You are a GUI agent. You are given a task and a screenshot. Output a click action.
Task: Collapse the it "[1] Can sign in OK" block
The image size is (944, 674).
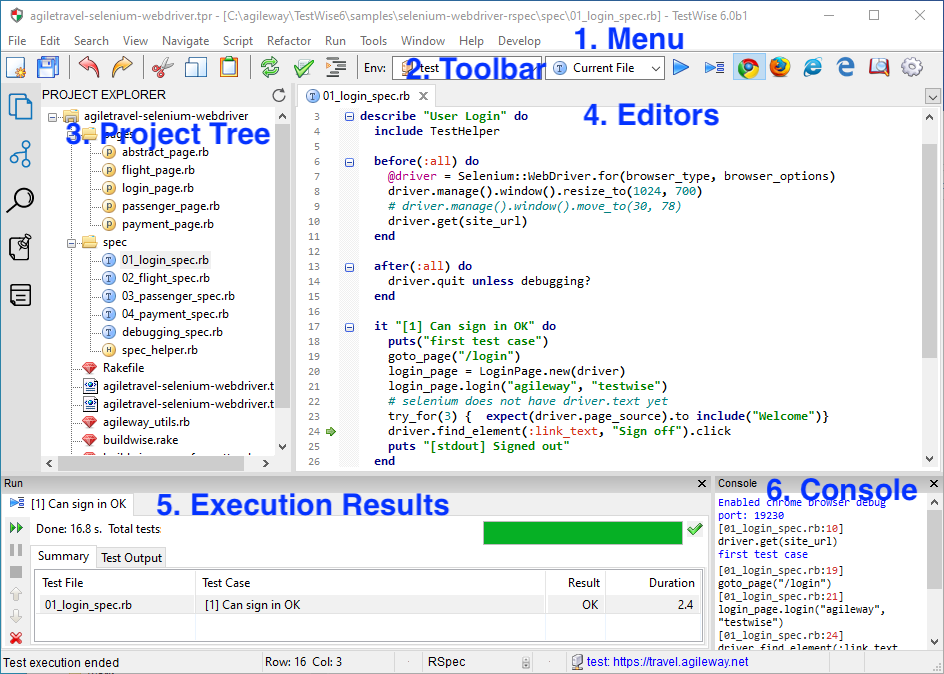349,327
